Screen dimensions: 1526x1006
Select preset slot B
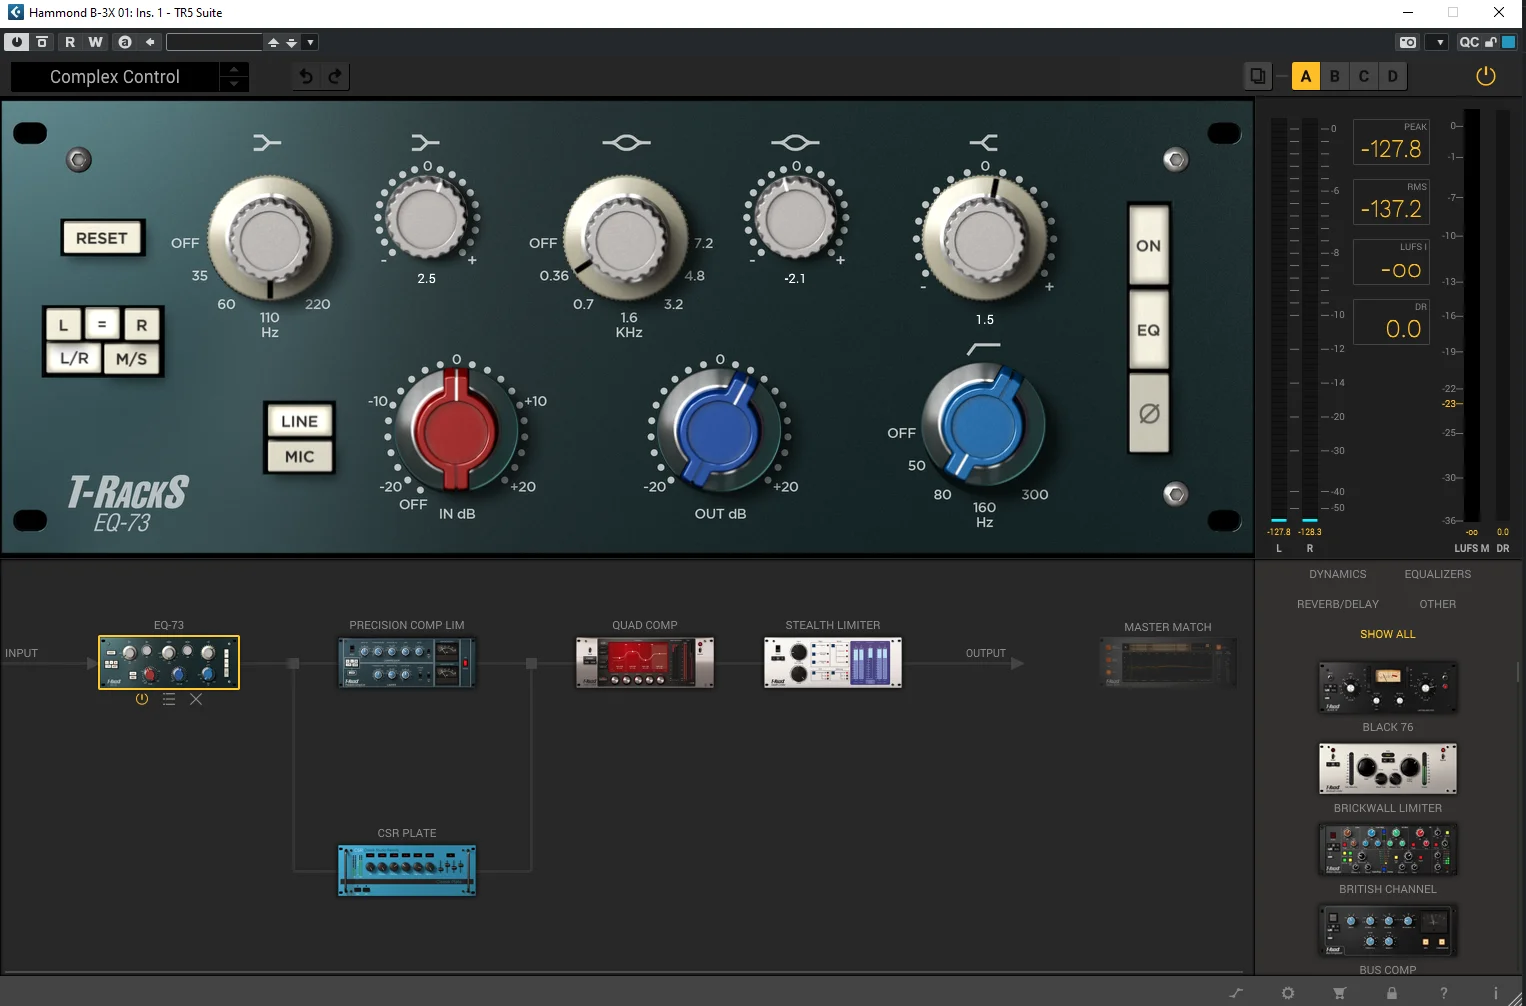[x=1335, y=76]
